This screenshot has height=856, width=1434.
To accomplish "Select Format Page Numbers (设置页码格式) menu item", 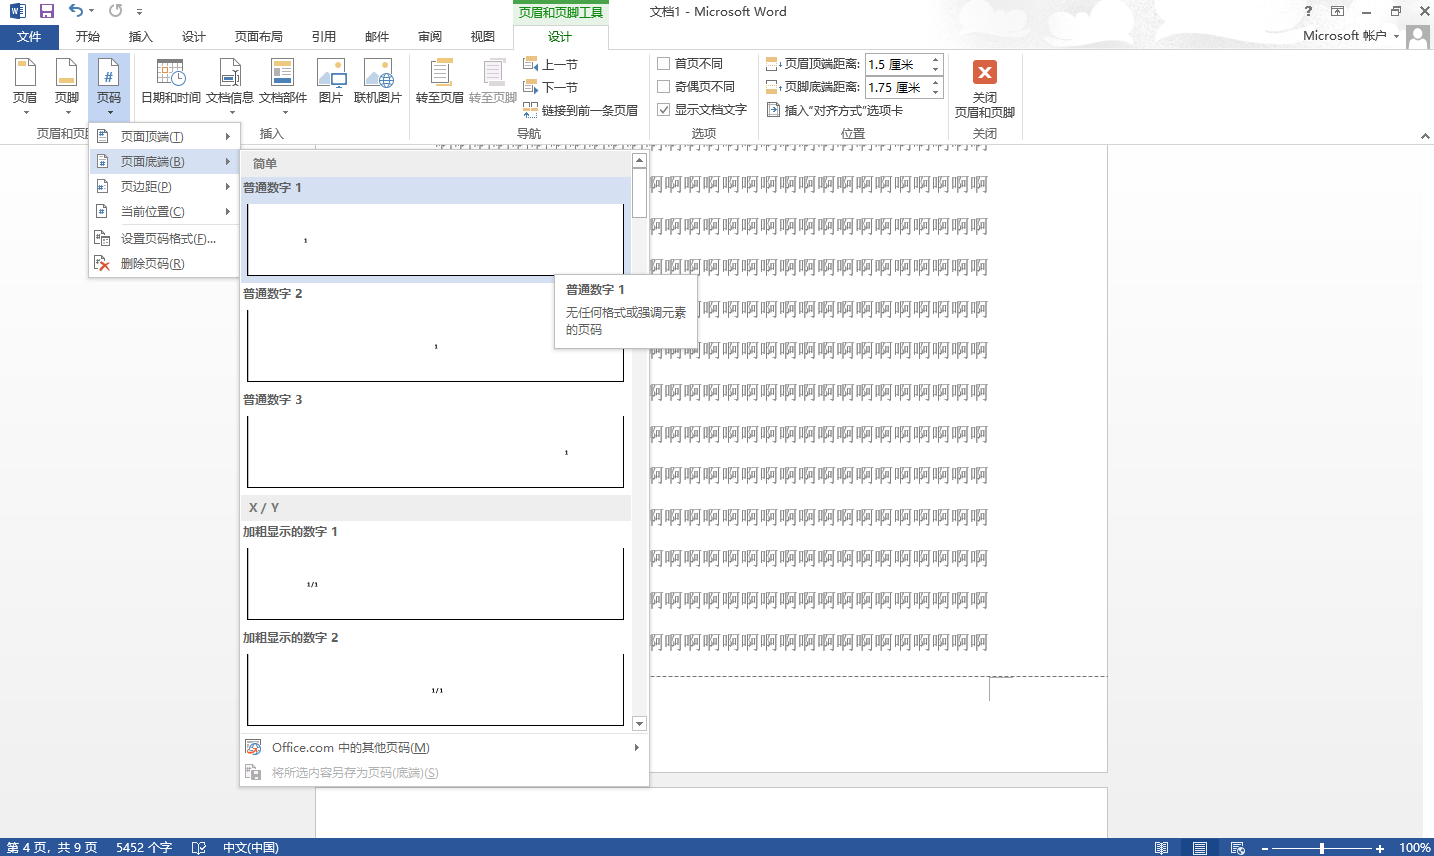I will coord(167,239).
